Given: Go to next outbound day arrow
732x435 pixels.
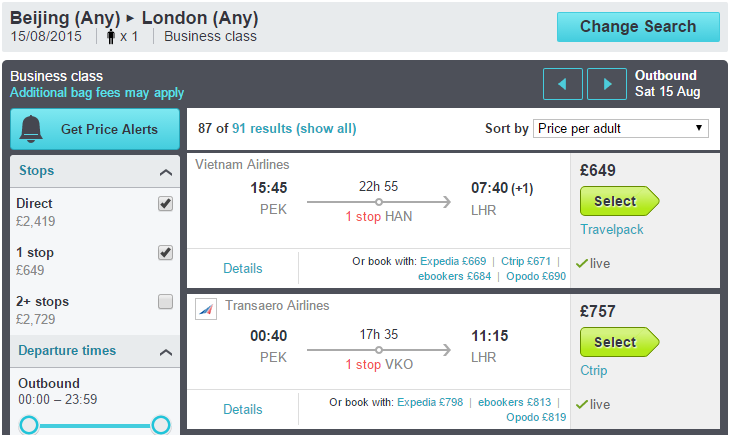Looking at the screenshot, I should tap(606, 84).
